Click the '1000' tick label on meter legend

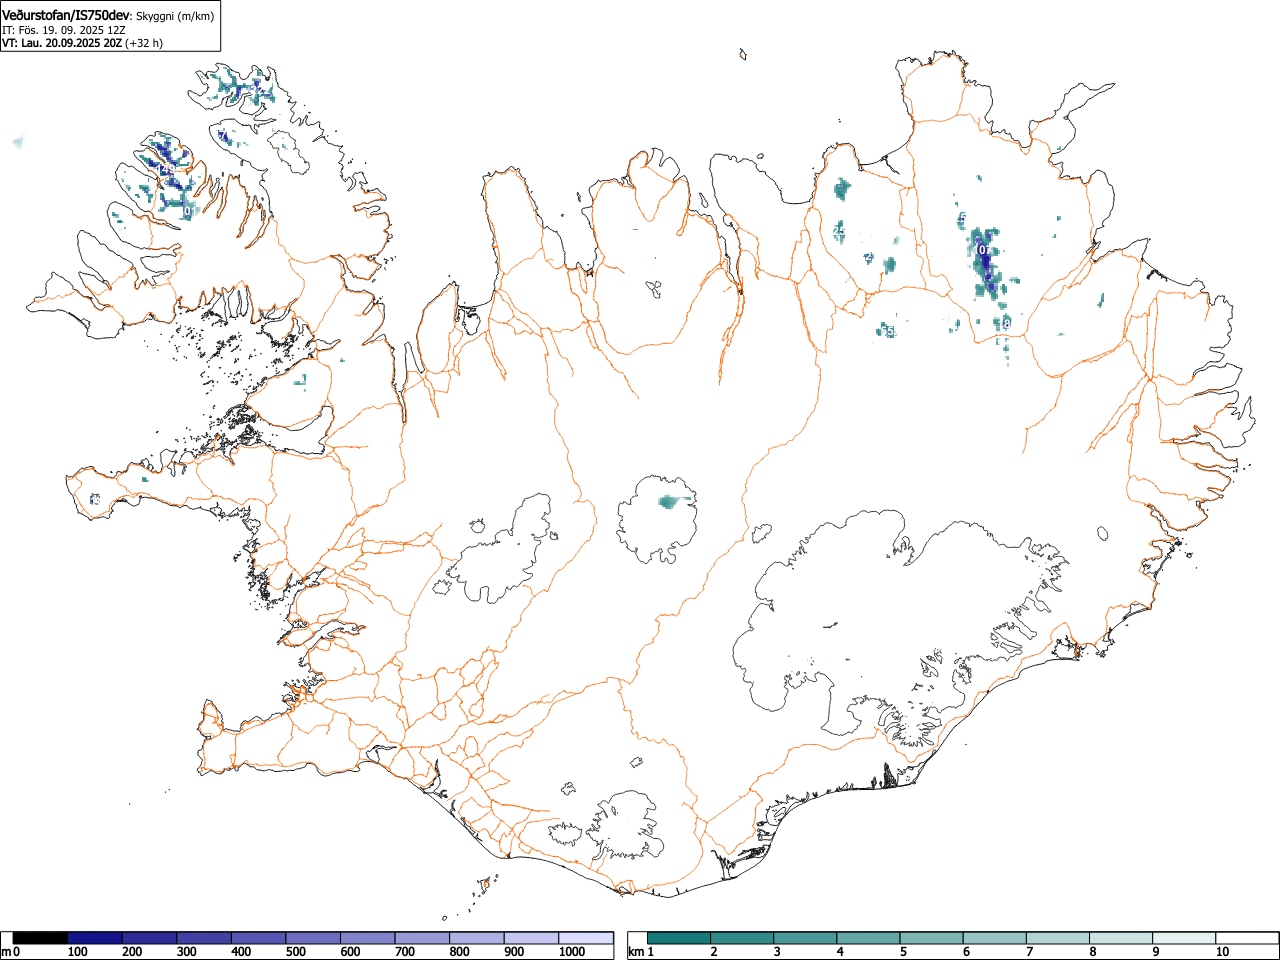click(572, 952)
